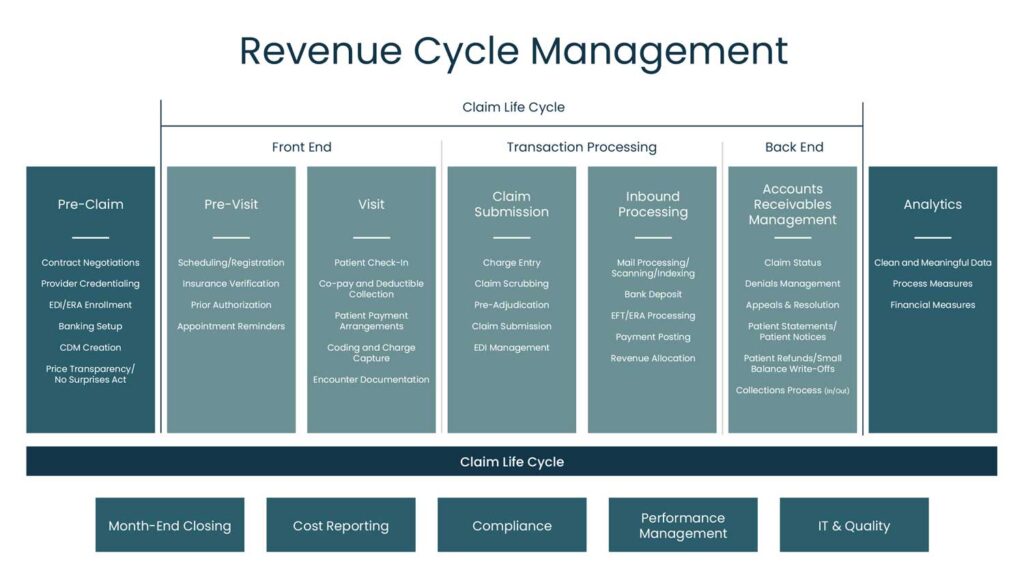The image size is (1024, 576).
Task: Click Payment Posting under Inbound Processing
Action: click(652, 337)
